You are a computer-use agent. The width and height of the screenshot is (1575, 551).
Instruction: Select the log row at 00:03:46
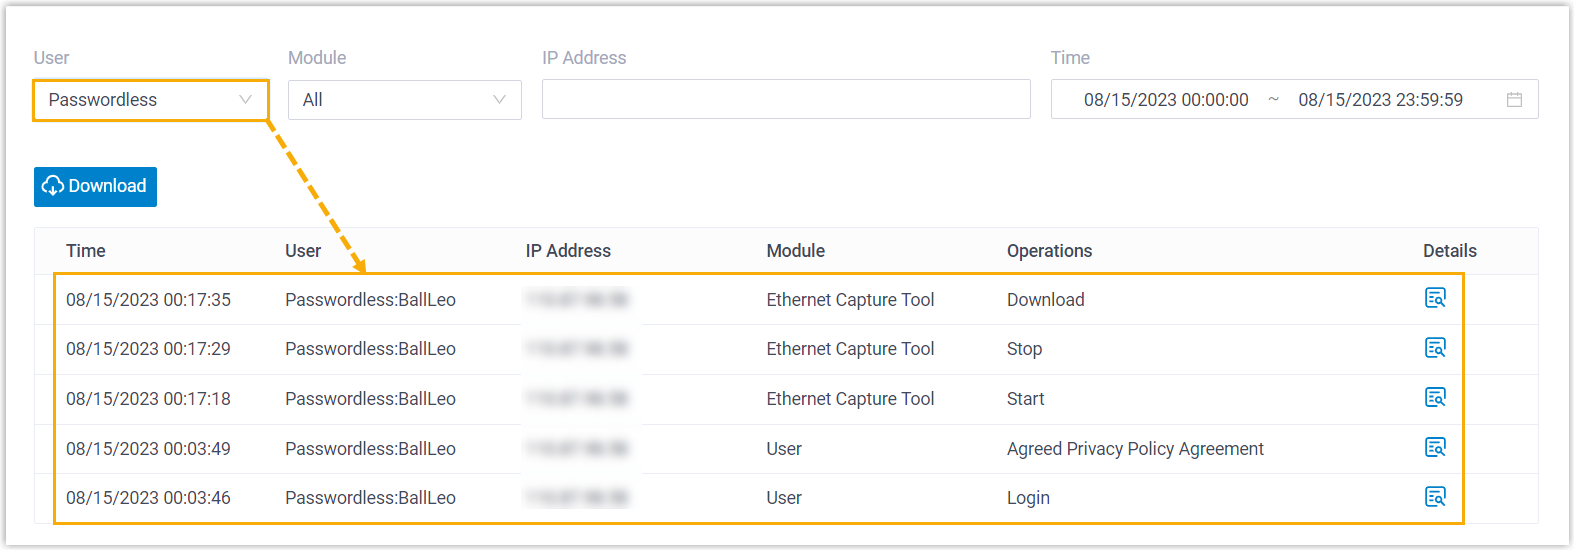148,498
